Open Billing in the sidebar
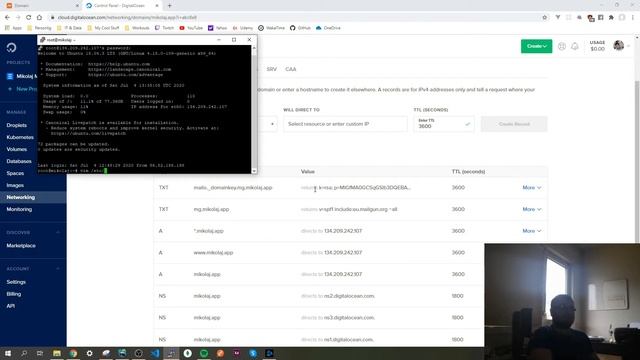The height and width of the screenshot is (360, 640). pyautogui.click(x=13, y=294)
